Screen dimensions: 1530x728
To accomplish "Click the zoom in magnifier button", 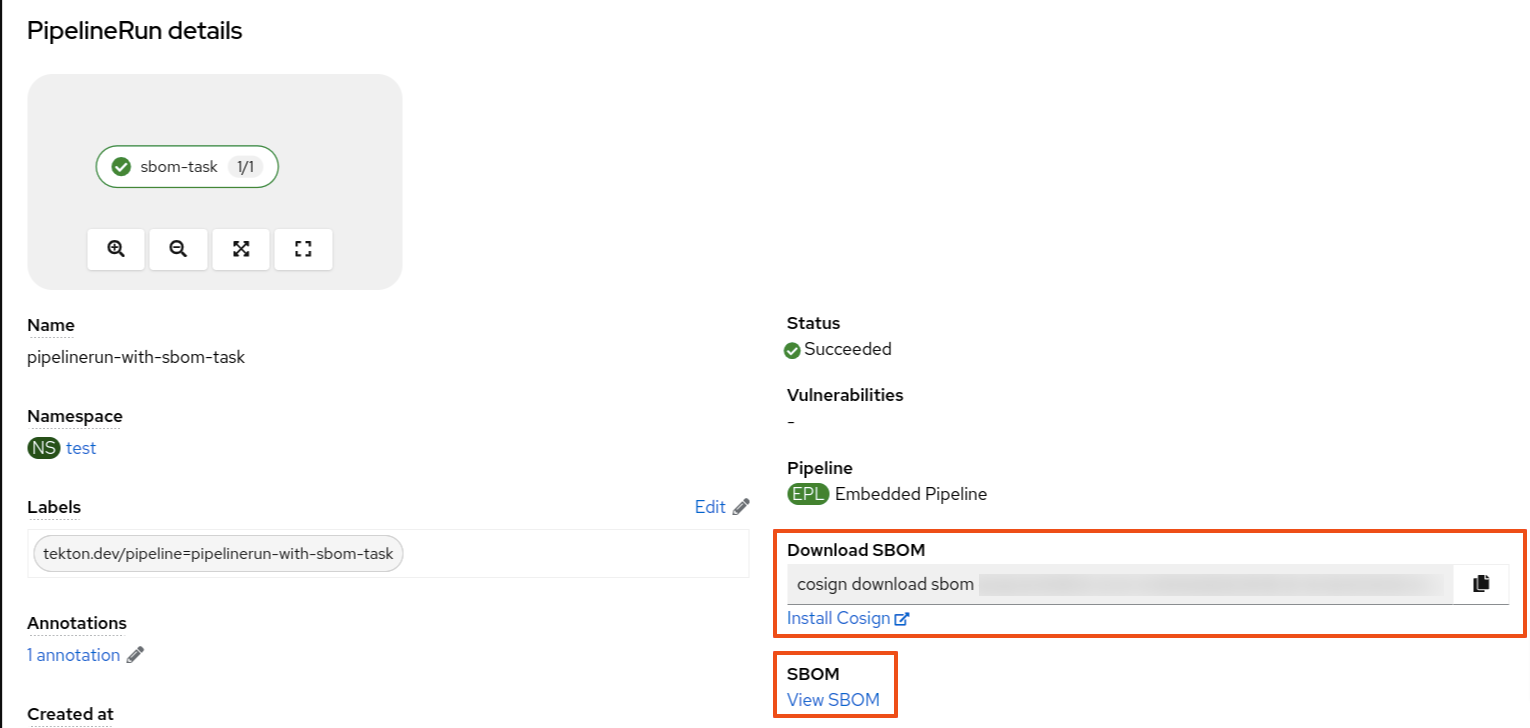I will point(116,249).
